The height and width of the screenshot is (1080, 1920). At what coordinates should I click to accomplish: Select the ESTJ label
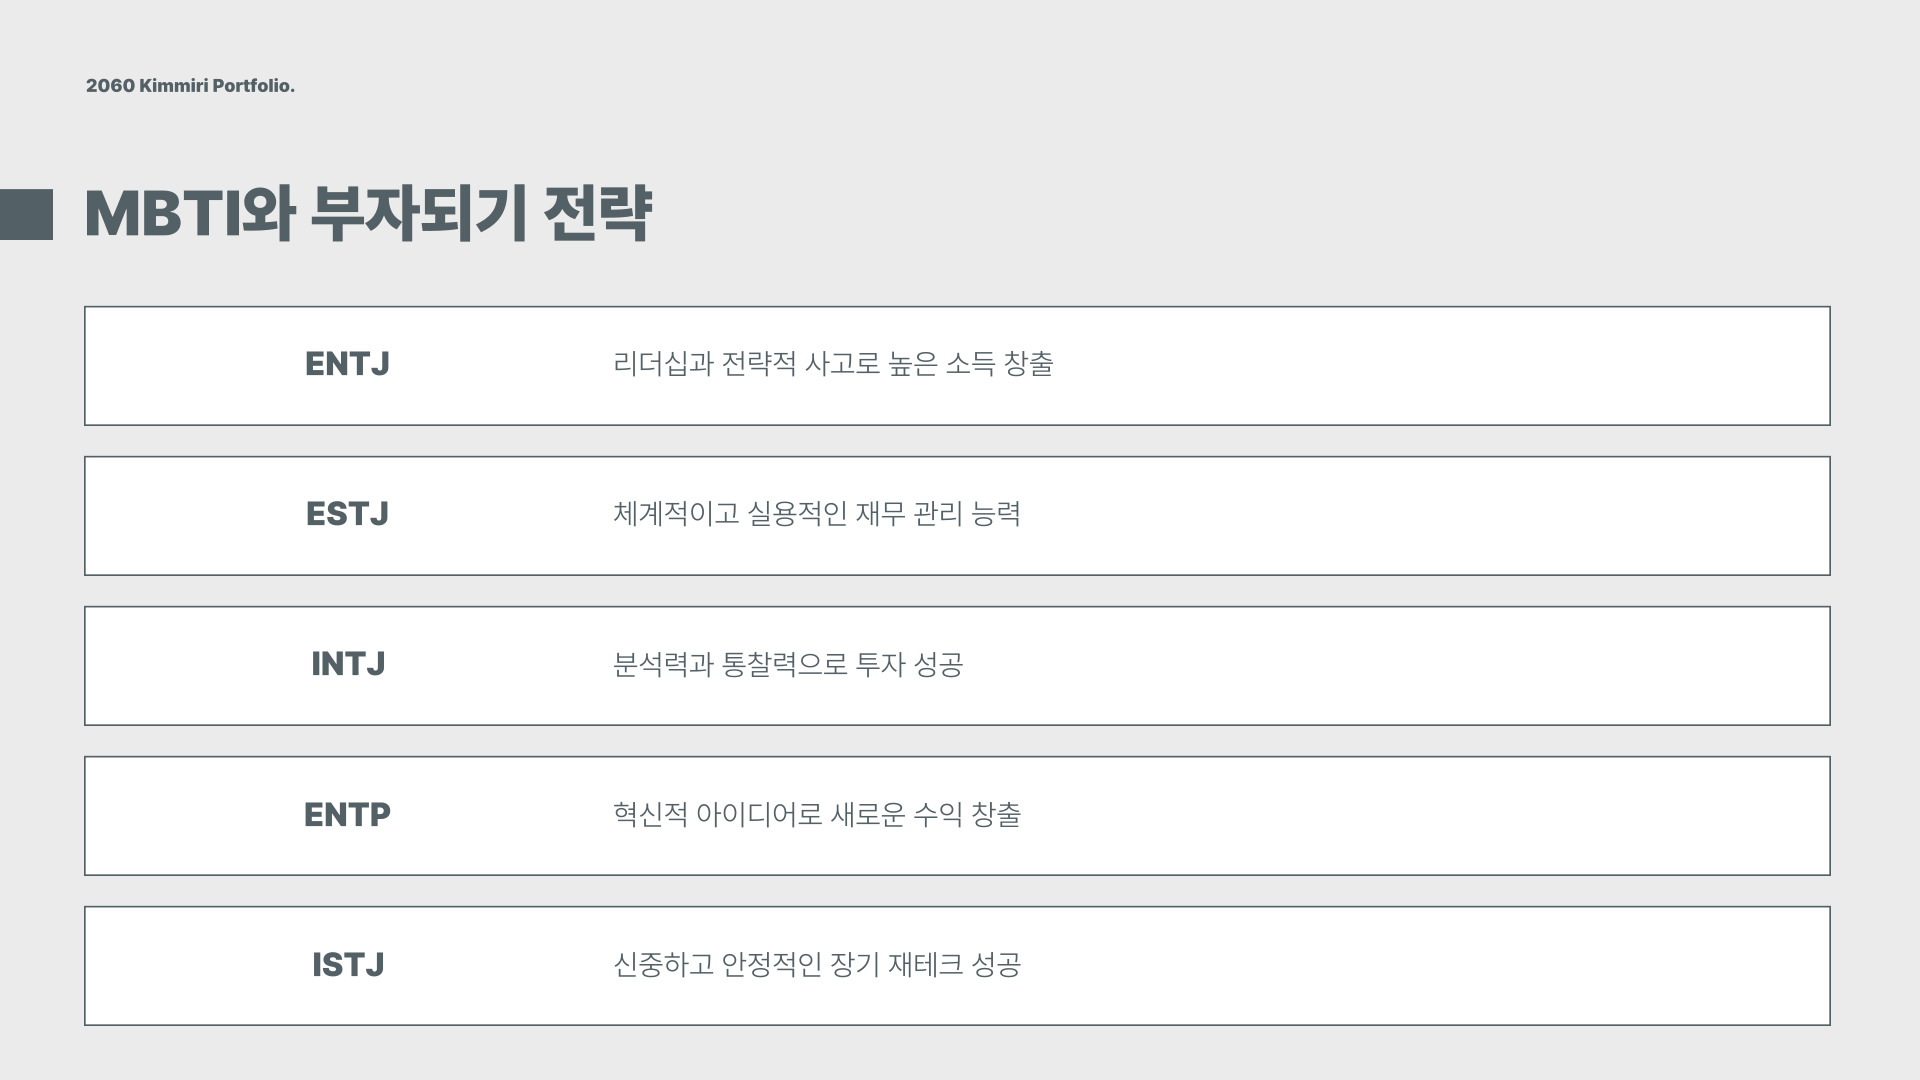[347, 514]
